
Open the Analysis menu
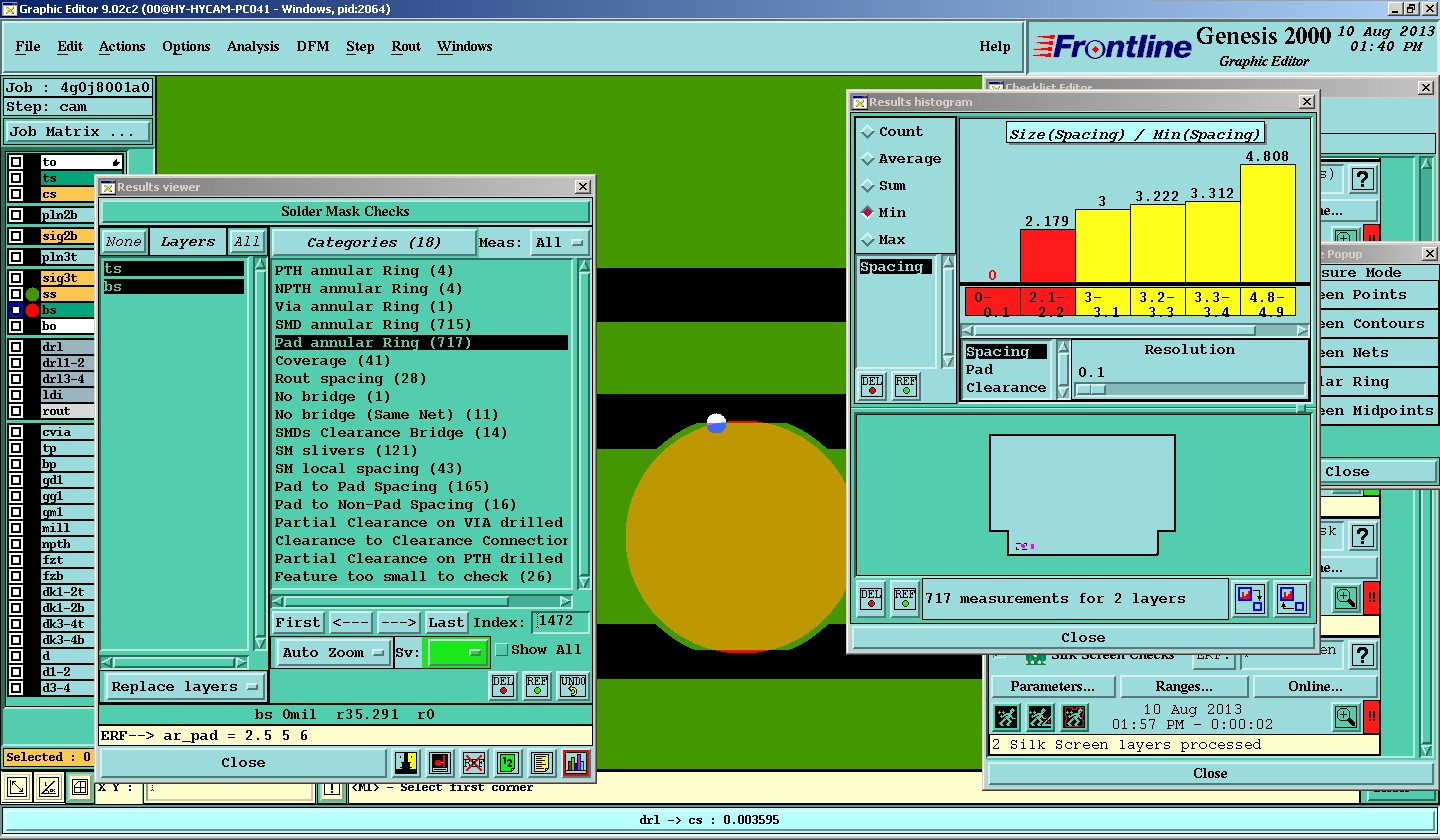253,47
